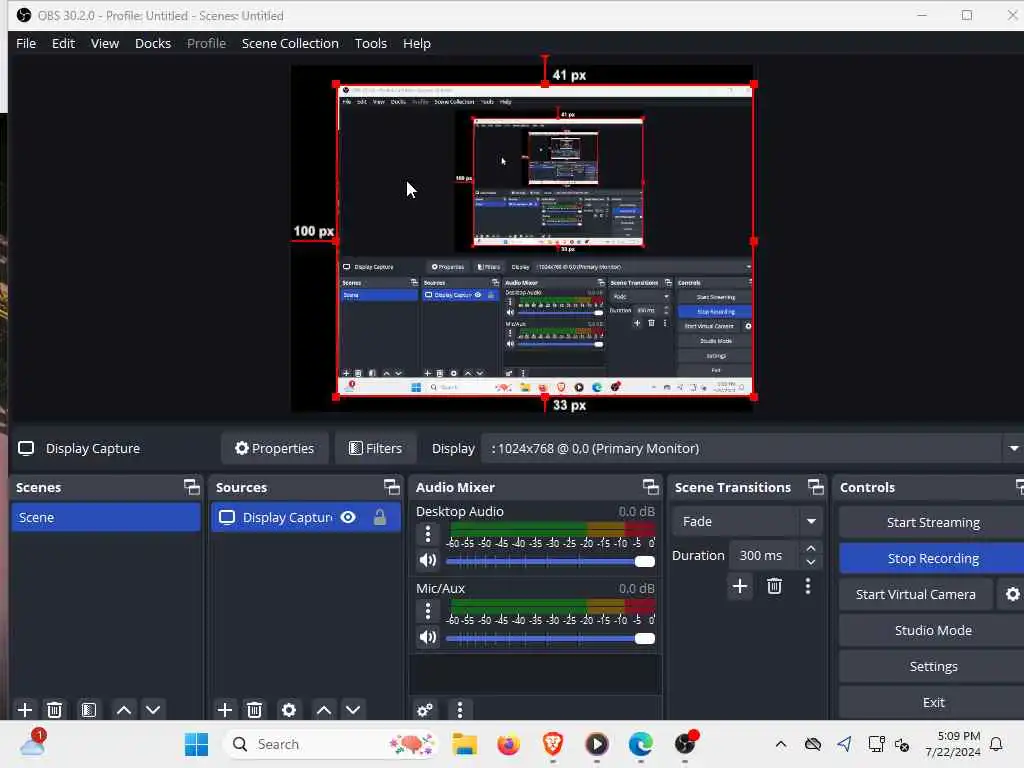Move source up in Sources panel

[x=324, y=709]
